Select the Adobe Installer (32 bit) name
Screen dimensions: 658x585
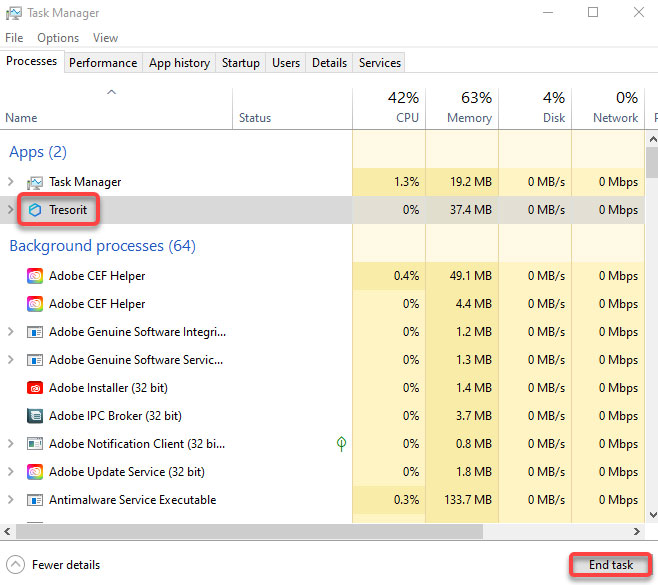tap(108, 388)
